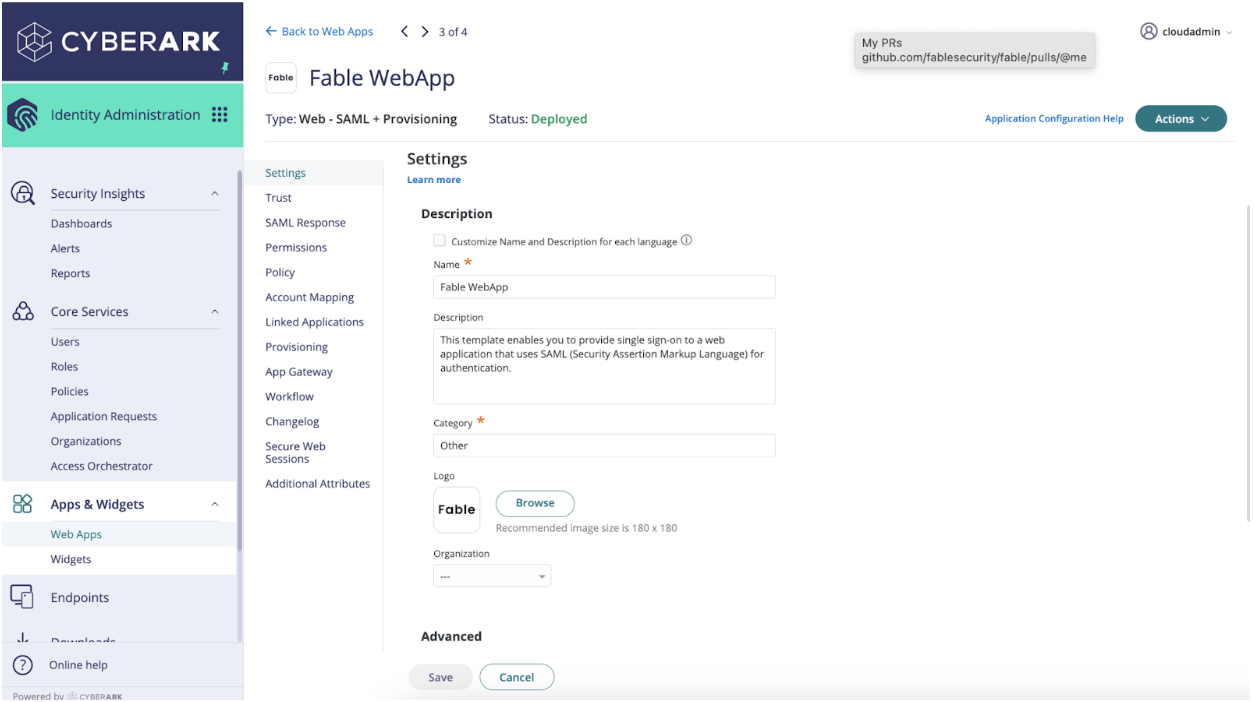This screenshot has height=702, width=1254.
Task: Open the cloudadmin account menu
Action: 1186,32
